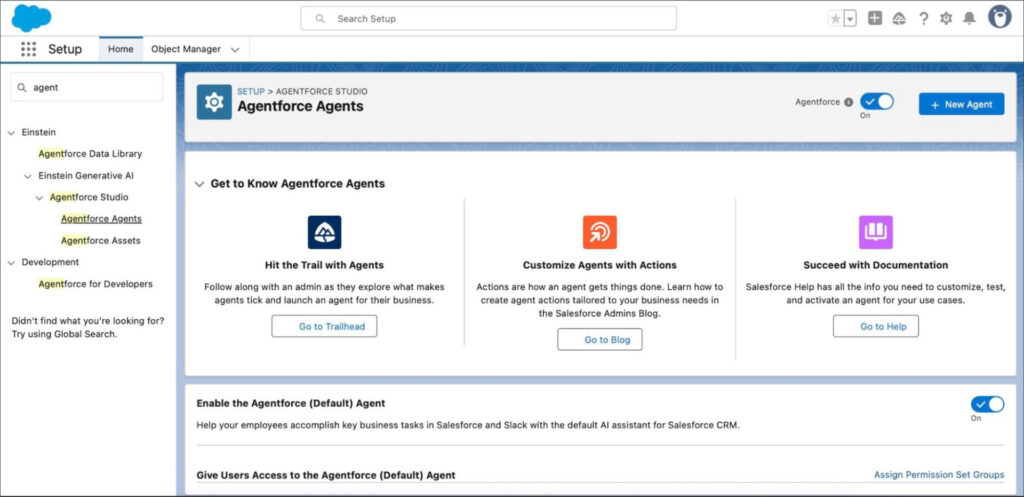
Task: Disable the Agentforce (Default) Agent toggle
Action: point(987,404)
